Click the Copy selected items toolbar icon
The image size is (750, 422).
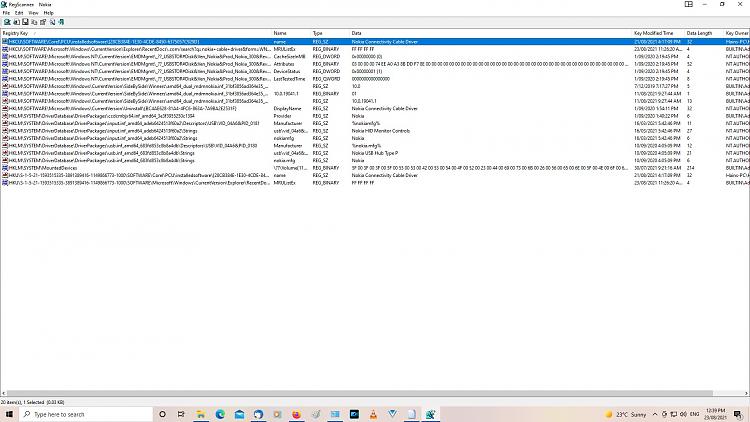tap(34, 22)
